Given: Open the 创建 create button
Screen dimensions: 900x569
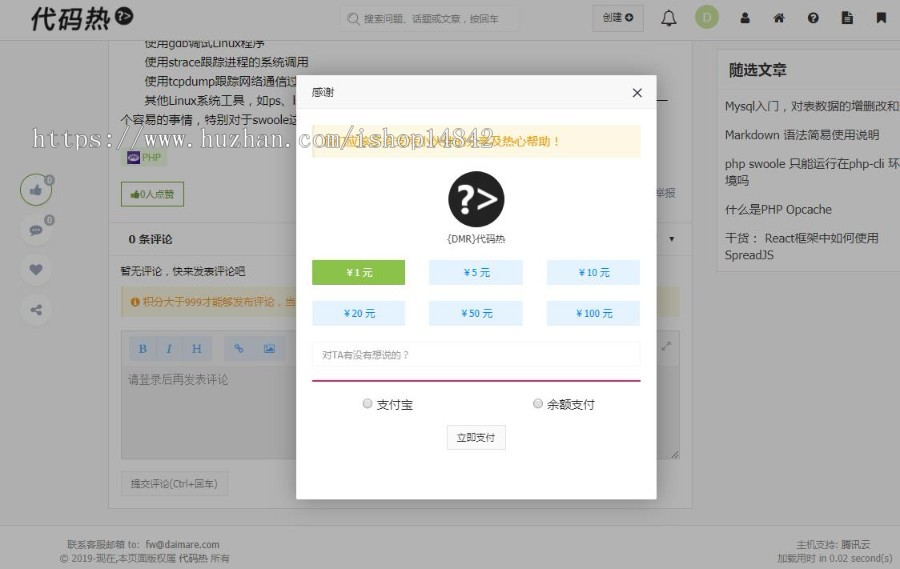Looking at the screenshot, I should [618, 18].
